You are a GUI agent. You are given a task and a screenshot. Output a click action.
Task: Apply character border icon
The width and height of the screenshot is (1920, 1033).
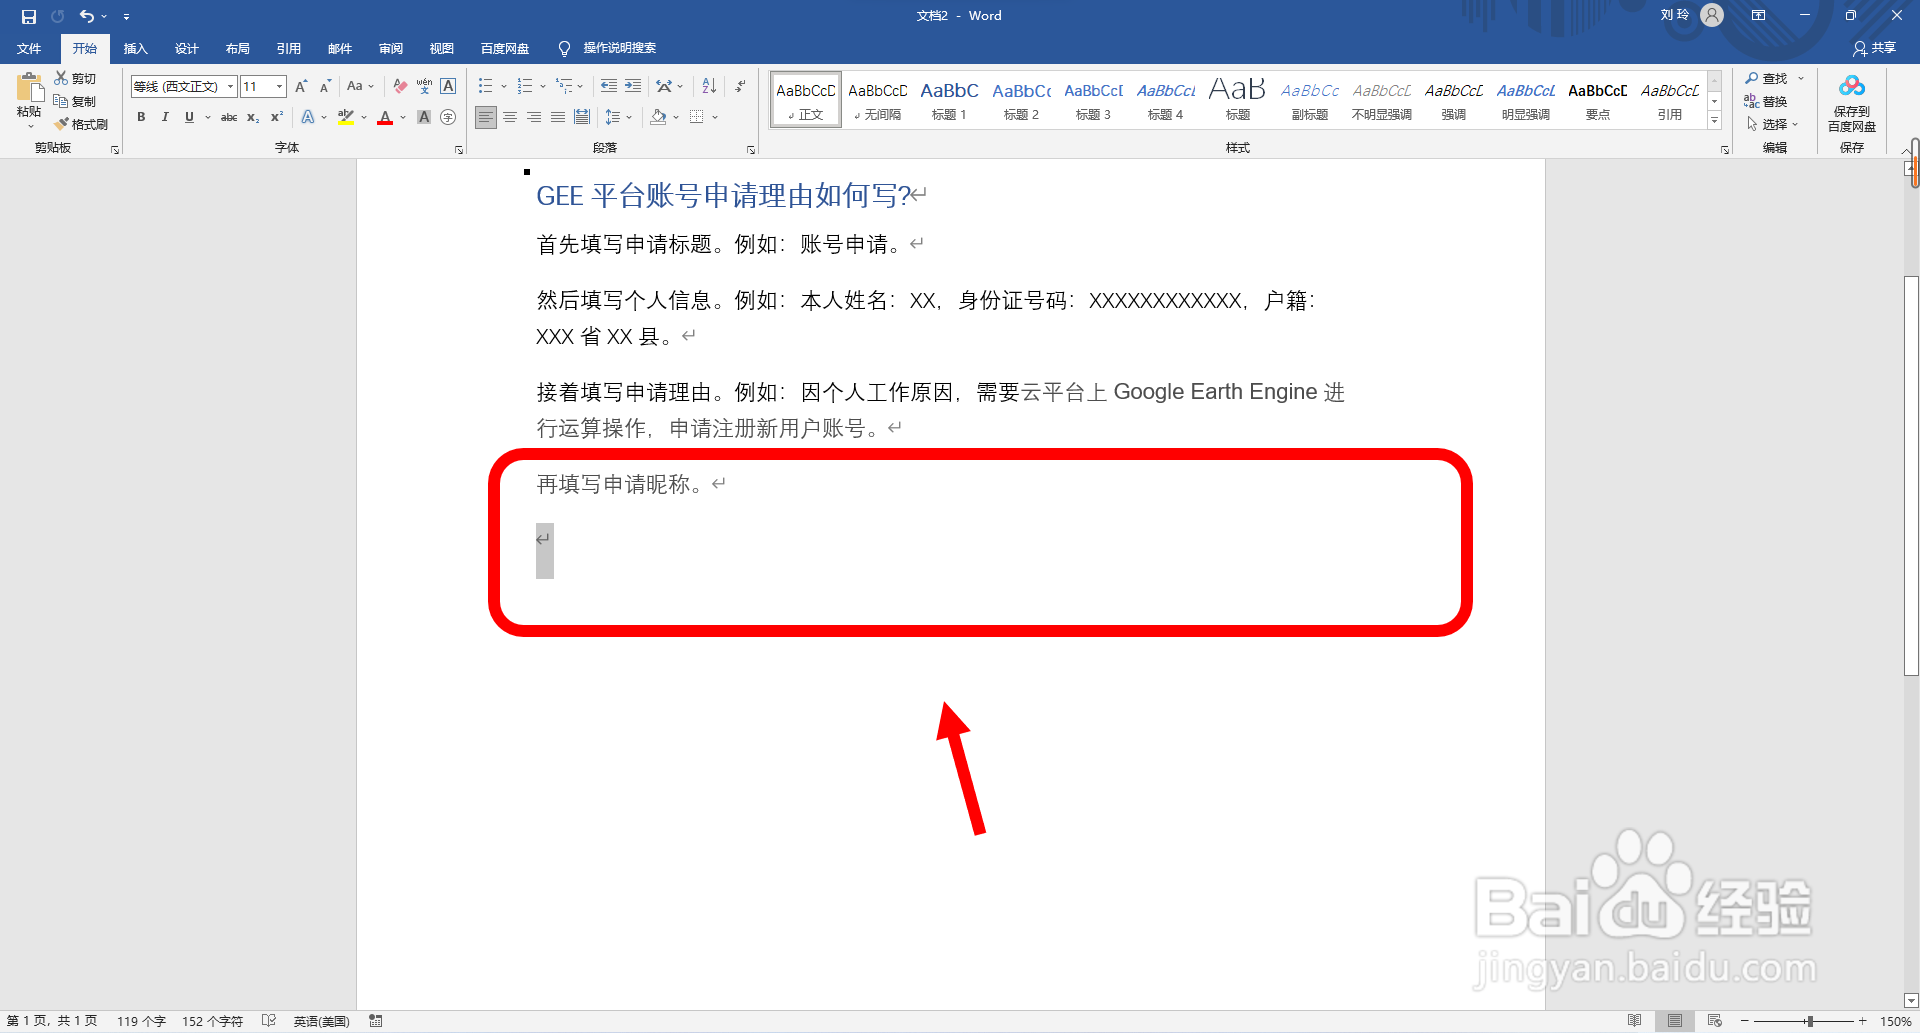[448, 86]
